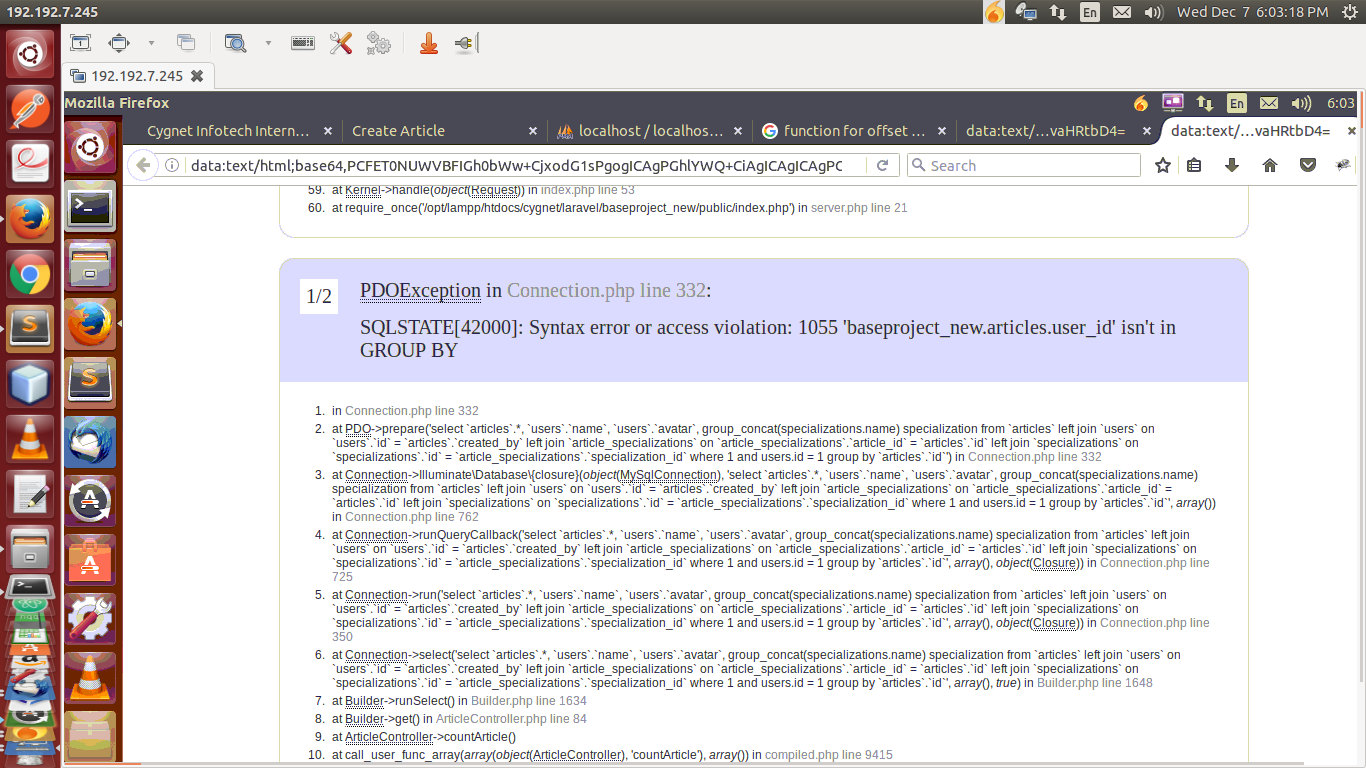Switch to localhost phpMyAdmin tab

tap(651, 131)
